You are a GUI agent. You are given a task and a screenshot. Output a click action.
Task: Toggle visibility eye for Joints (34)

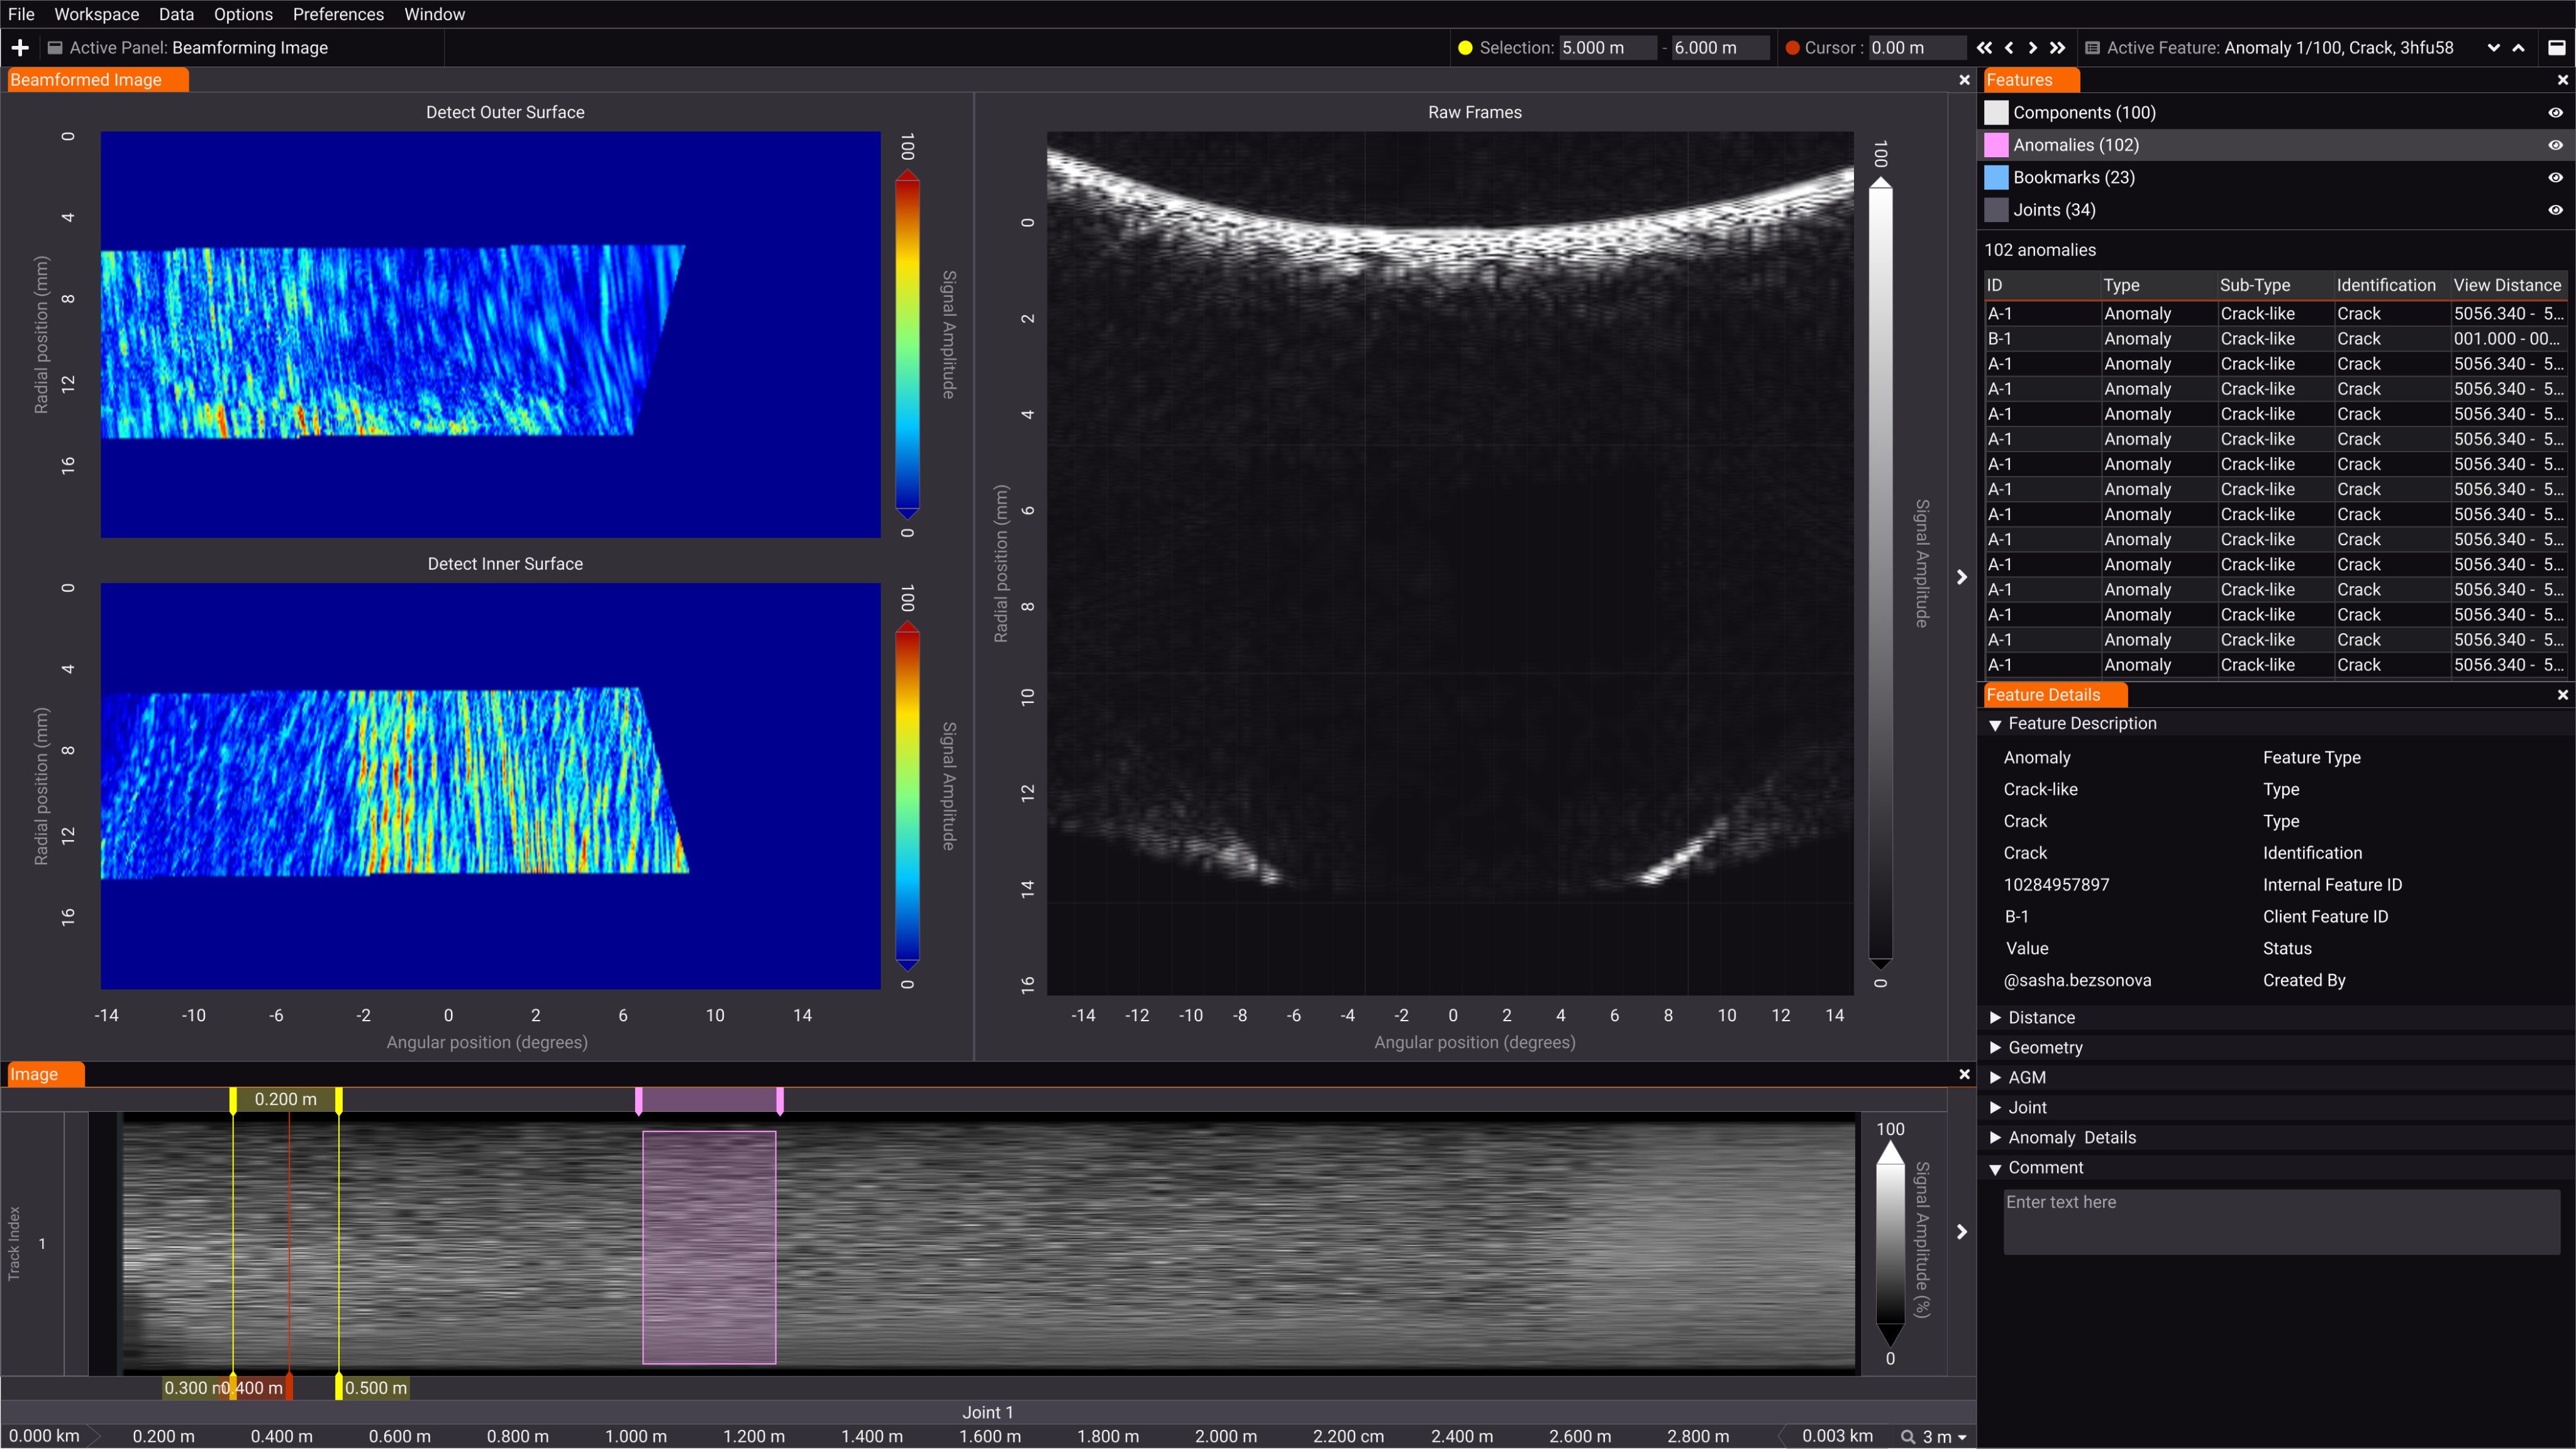coord(2555,210)
